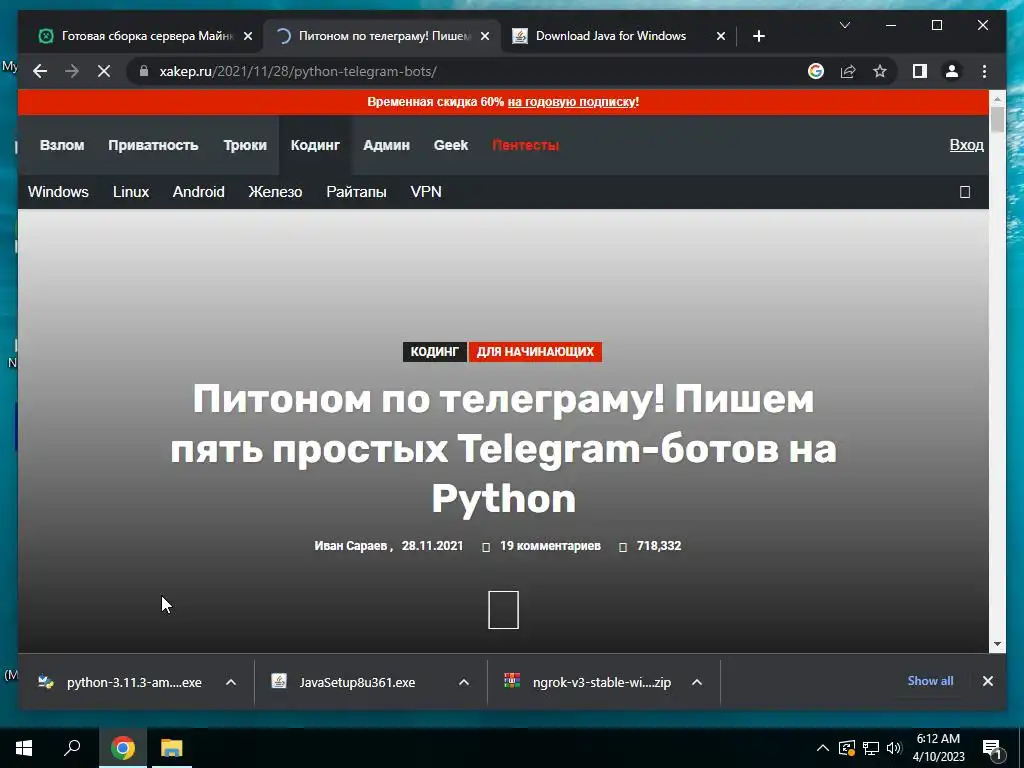Click the page vertical scrollbar thumb
1024x768 pixels.
point(997,120)
